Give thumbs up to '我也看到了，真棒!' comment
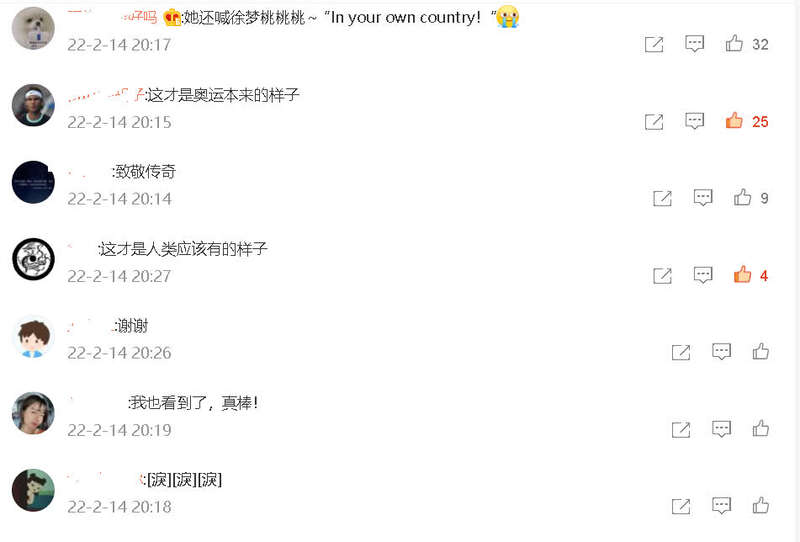The width and height of the screenshot is (800, 542). point(761,429)
